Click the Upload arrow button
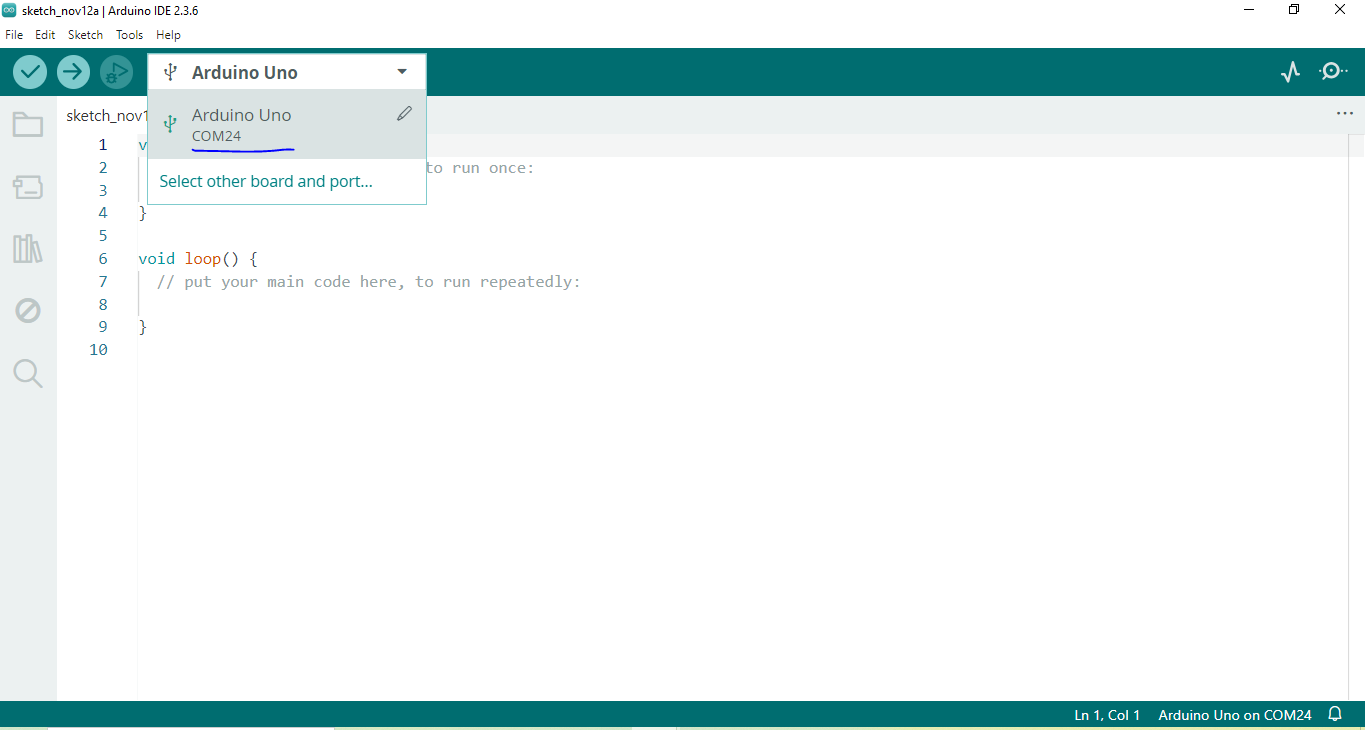This screenshot has height=730, width=1365. tap(73, 72)
